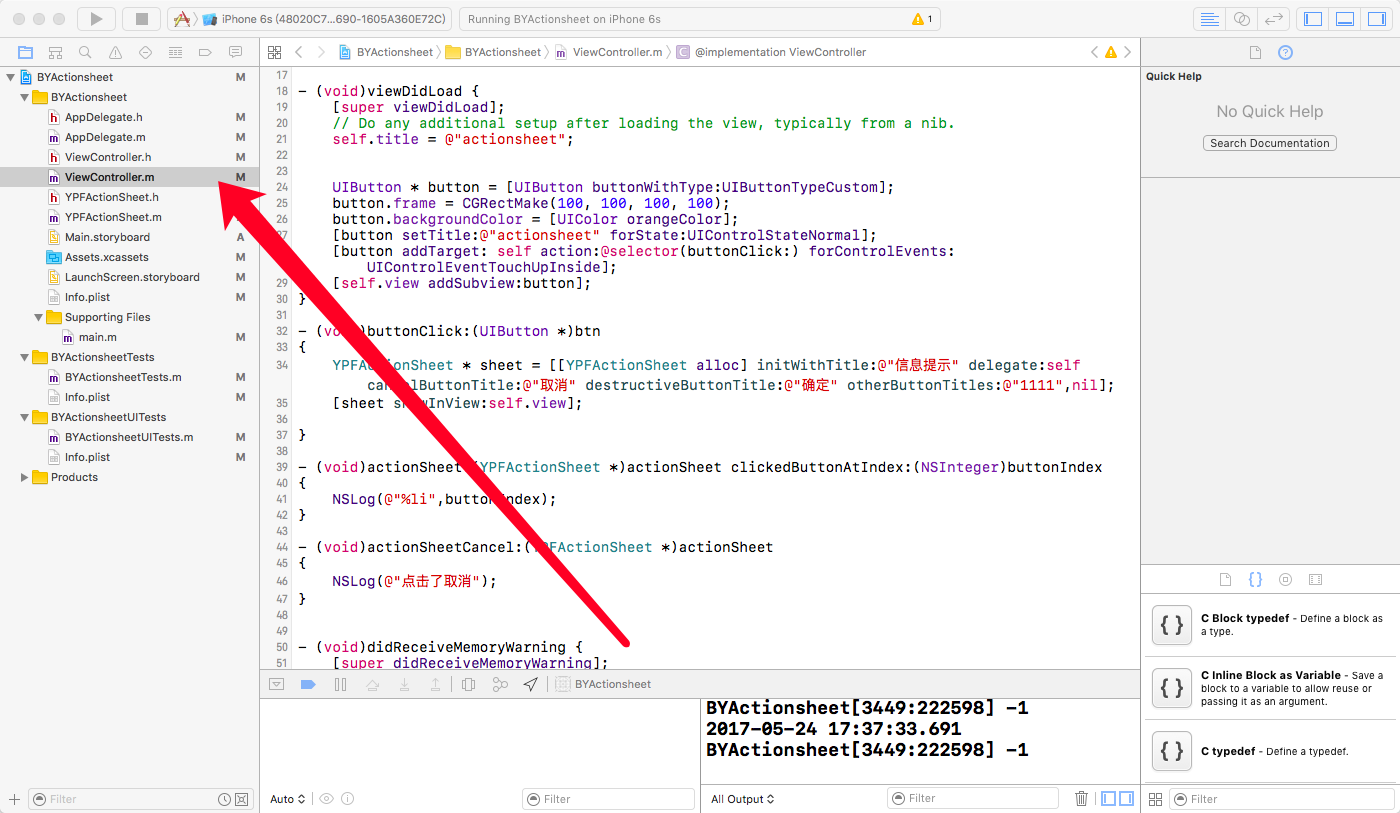Toggle breakpoints in the debug bar

point(308,684)
